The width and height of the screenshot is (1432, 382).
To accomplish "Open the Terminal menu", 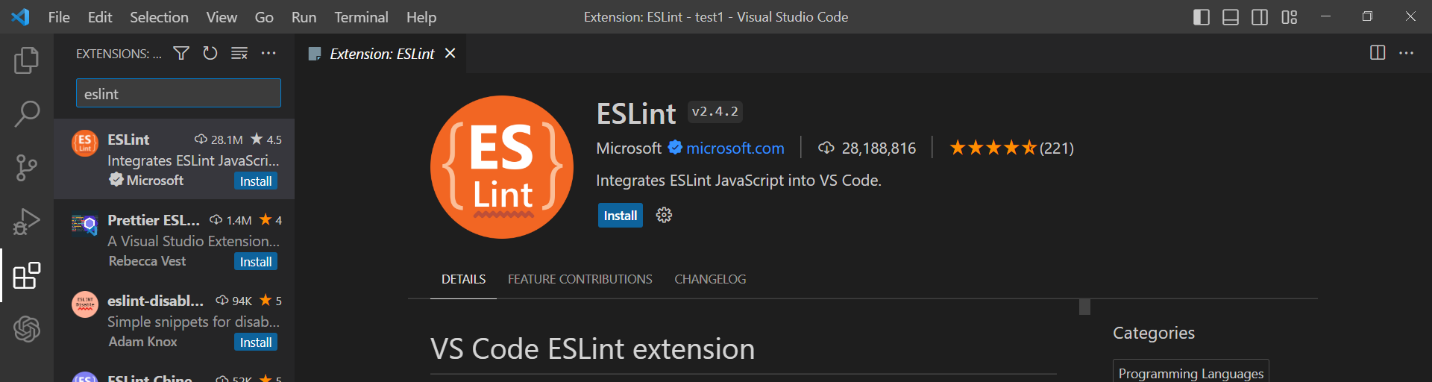I will tap(362, 17).
